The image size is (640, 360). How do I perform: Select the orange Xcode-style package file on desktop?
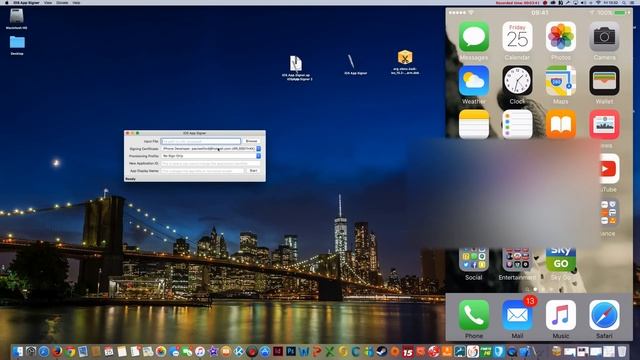405,58
